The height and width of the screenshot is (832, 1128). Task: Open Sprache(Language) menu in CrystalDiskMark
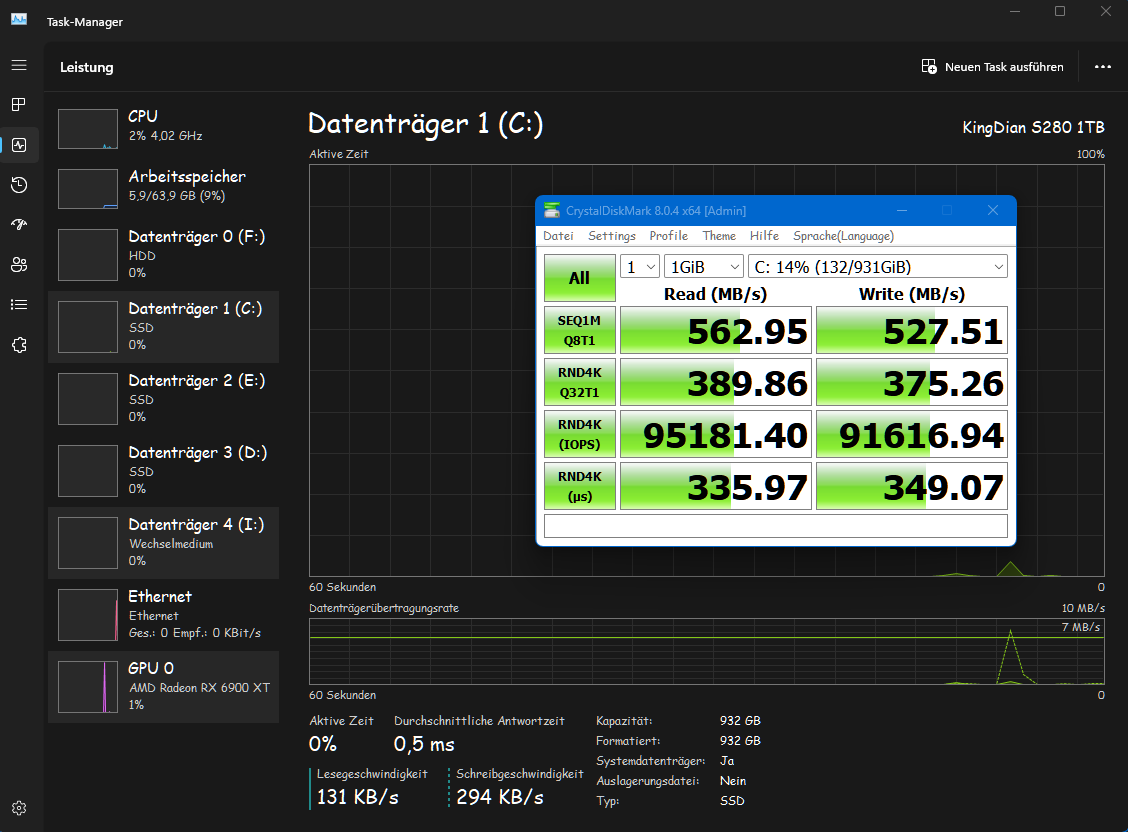(x=843, y=236)
